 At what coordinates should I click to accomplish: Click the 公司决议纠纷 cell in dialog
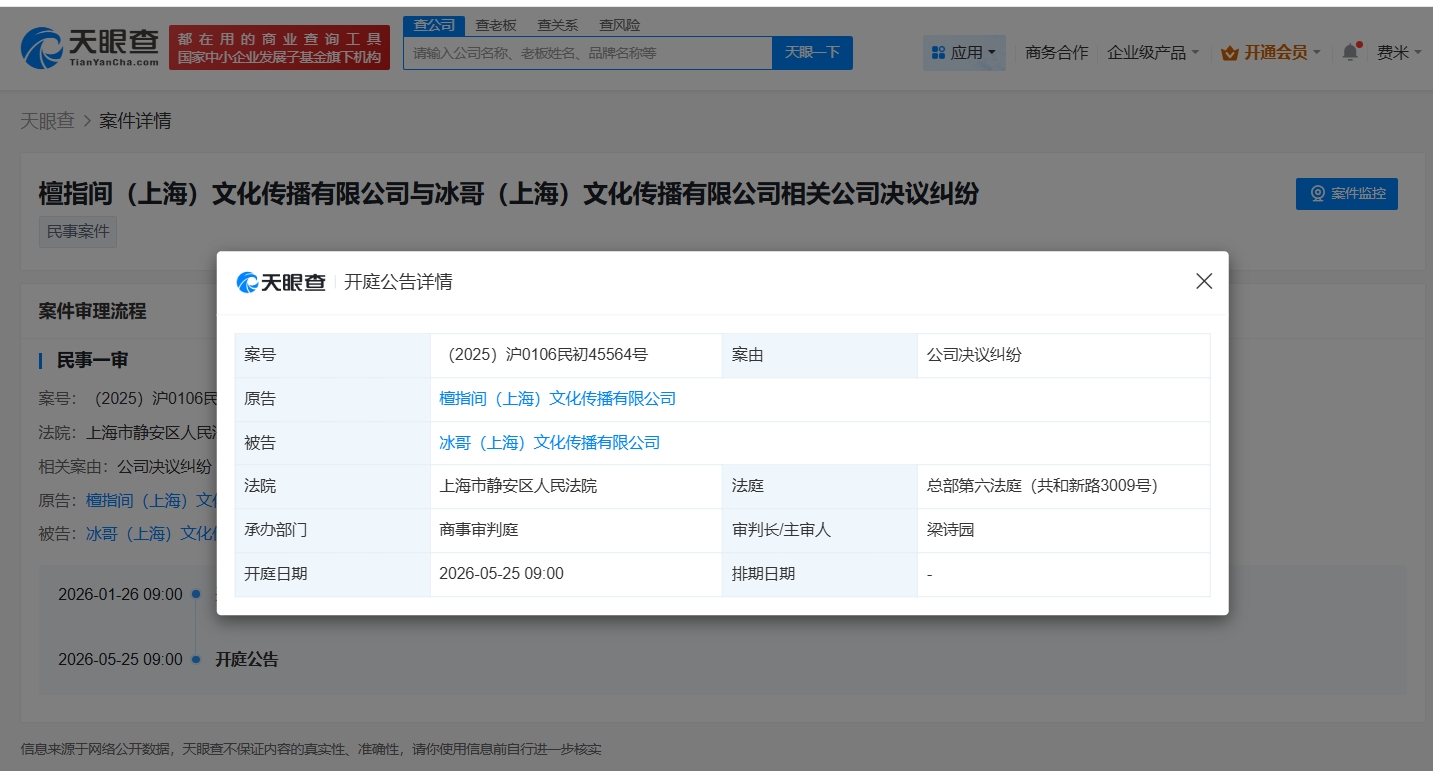[974, 355]
